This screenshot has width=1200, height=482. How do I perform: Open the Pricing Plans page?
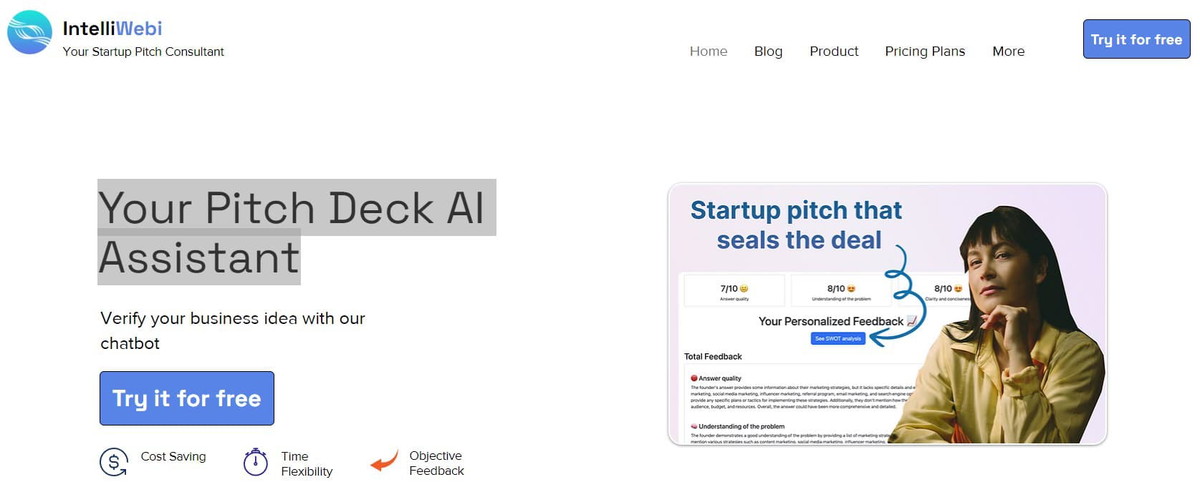(925, 51)
